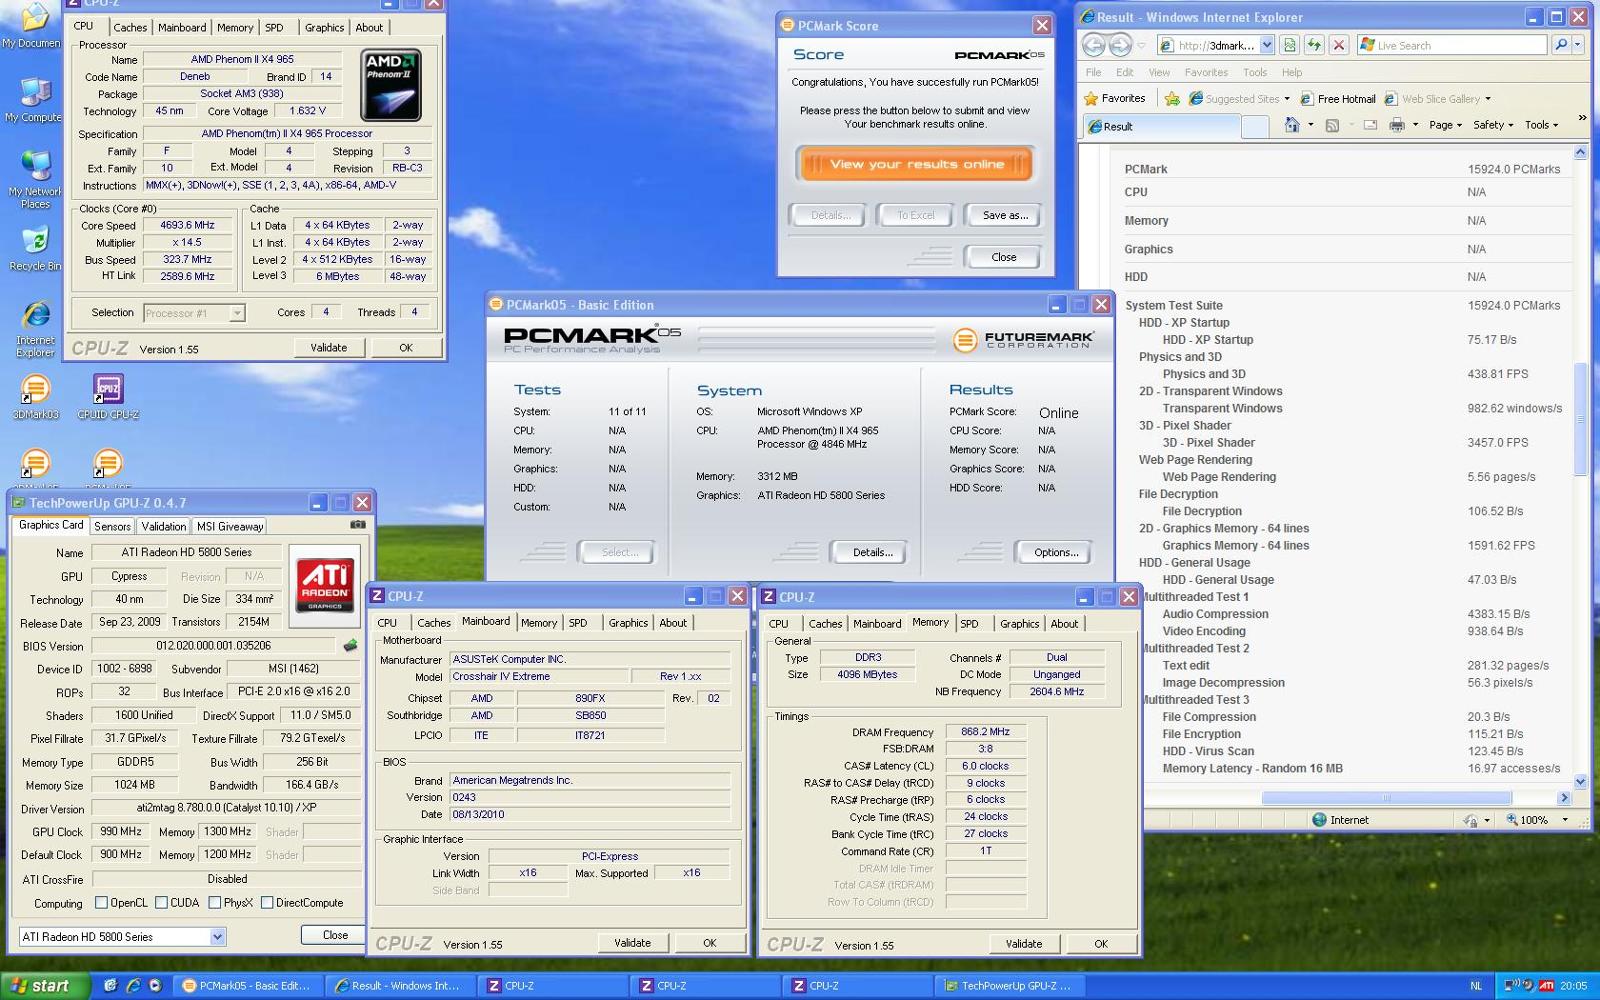Select the Recycle Bin desktop icon
The image size is (1600, 1000).
(34, 249)
